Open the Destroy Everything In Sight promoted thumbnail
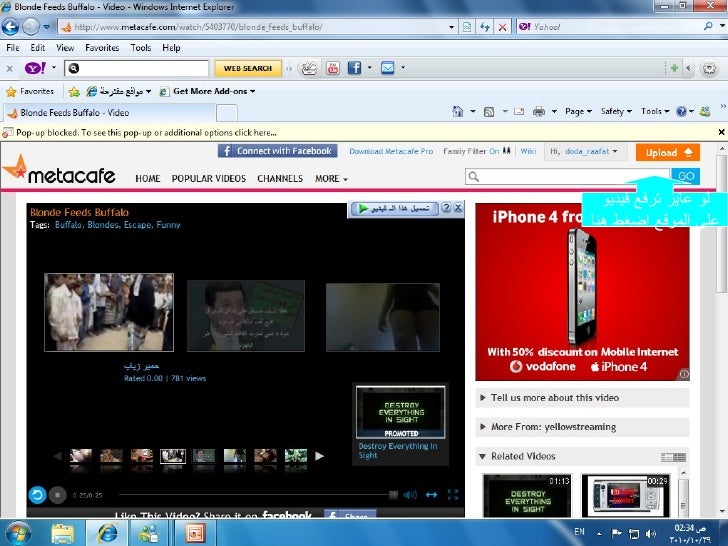 point(401,412)
